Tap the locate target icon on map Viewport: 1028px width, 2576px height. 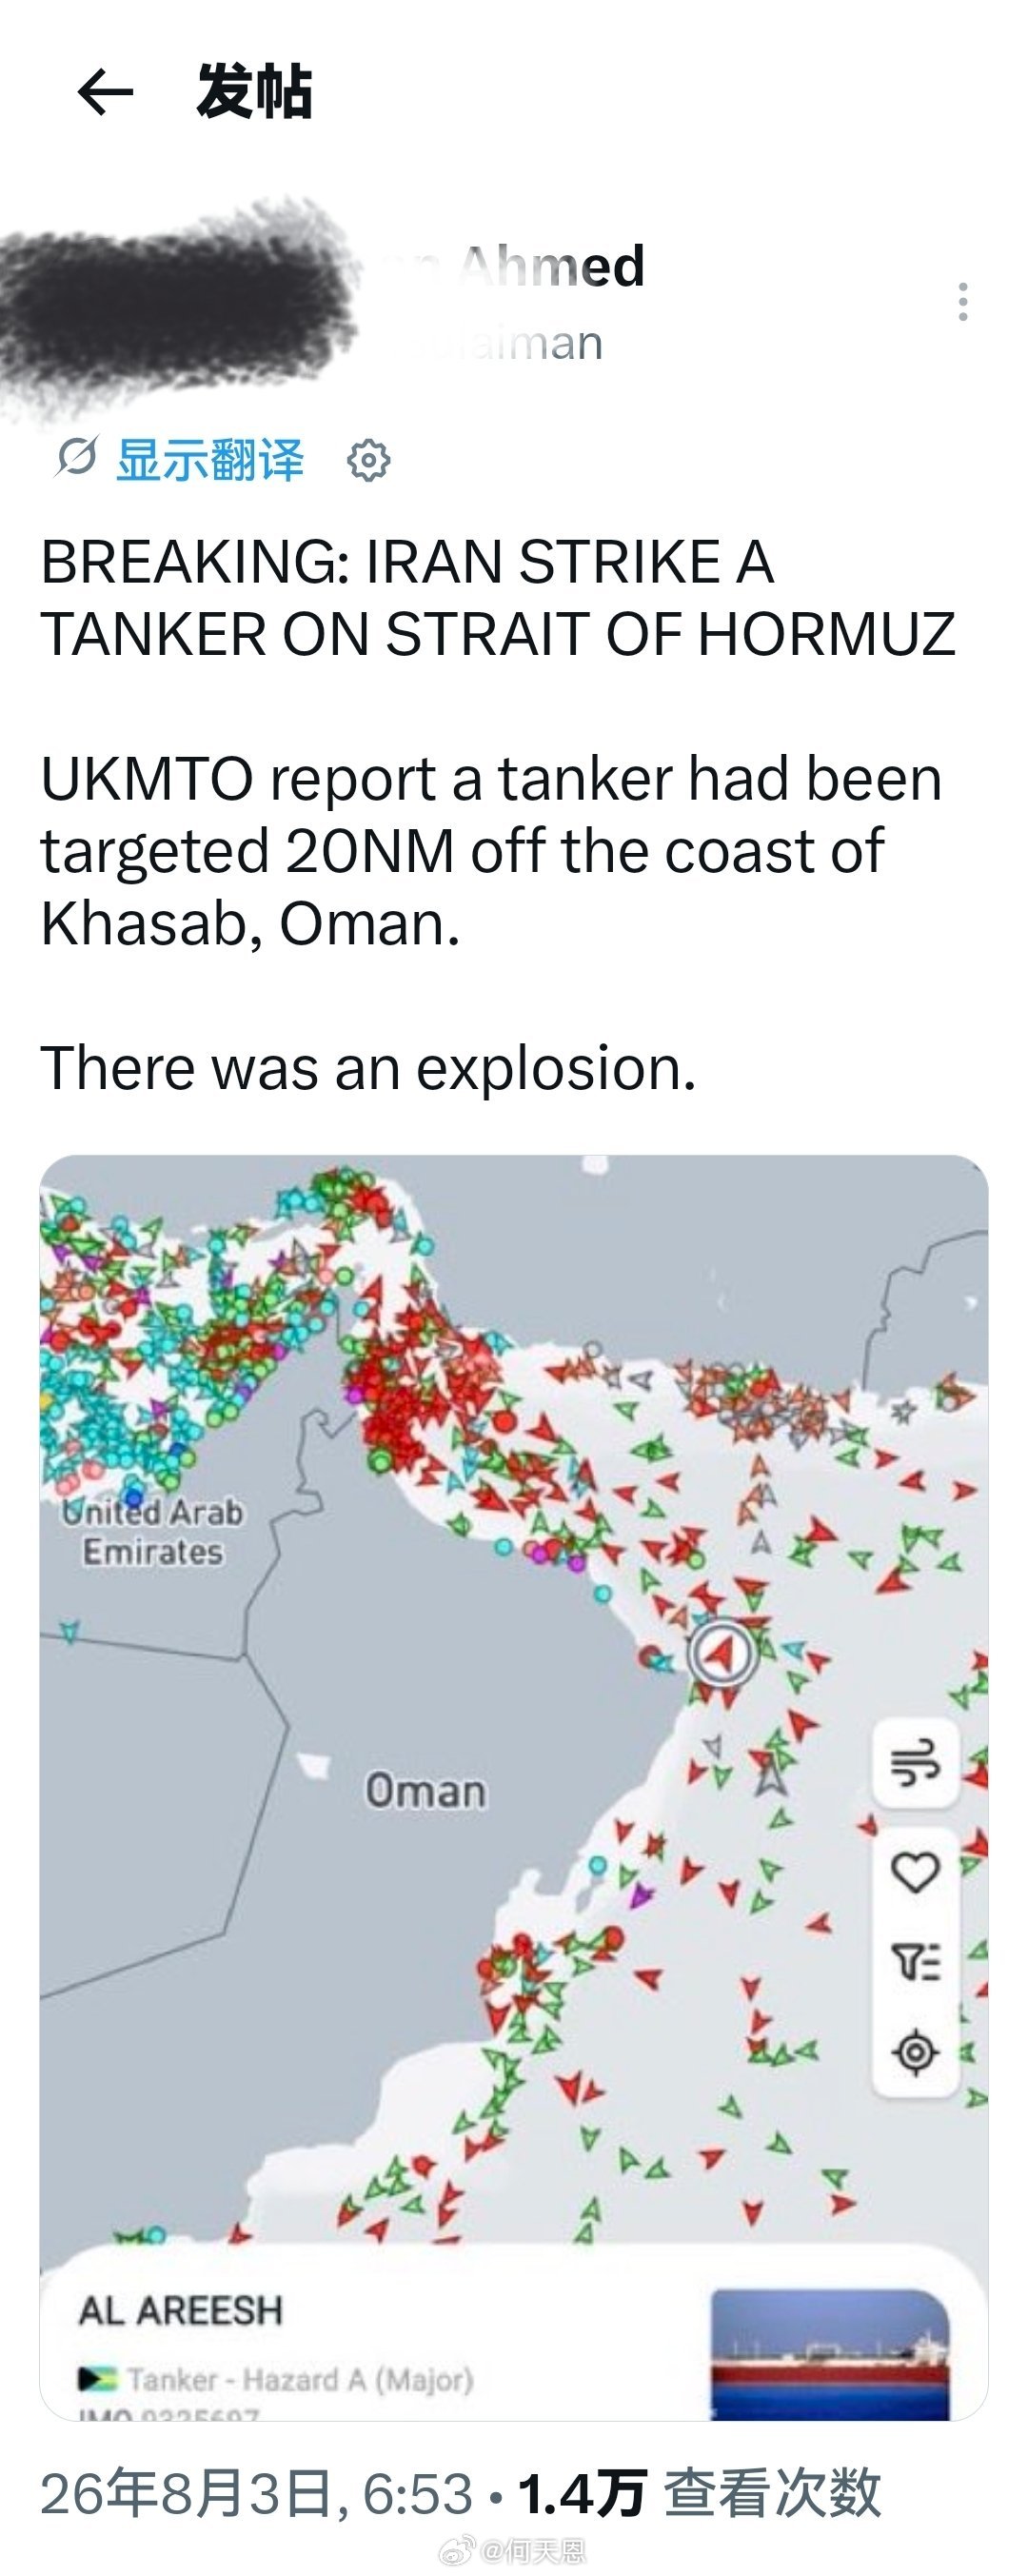click(916, 2053)
